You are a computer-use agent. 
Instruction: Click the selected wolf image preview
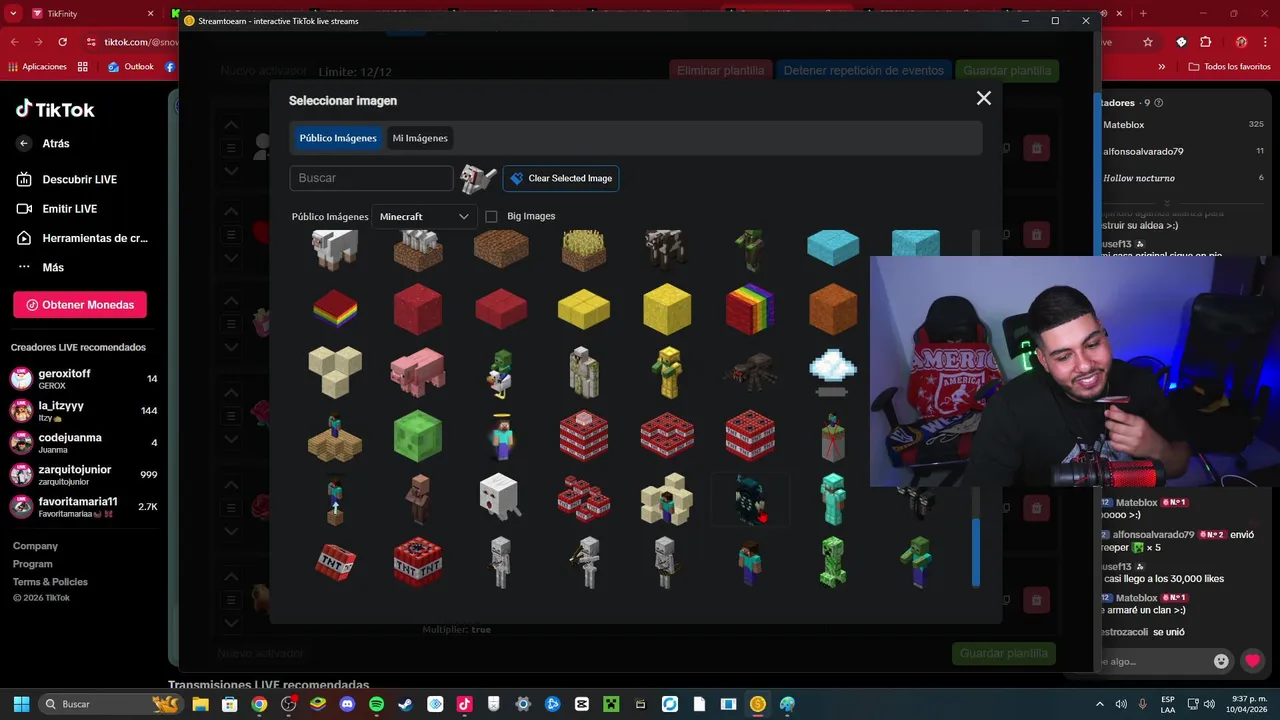click(478, 178)
